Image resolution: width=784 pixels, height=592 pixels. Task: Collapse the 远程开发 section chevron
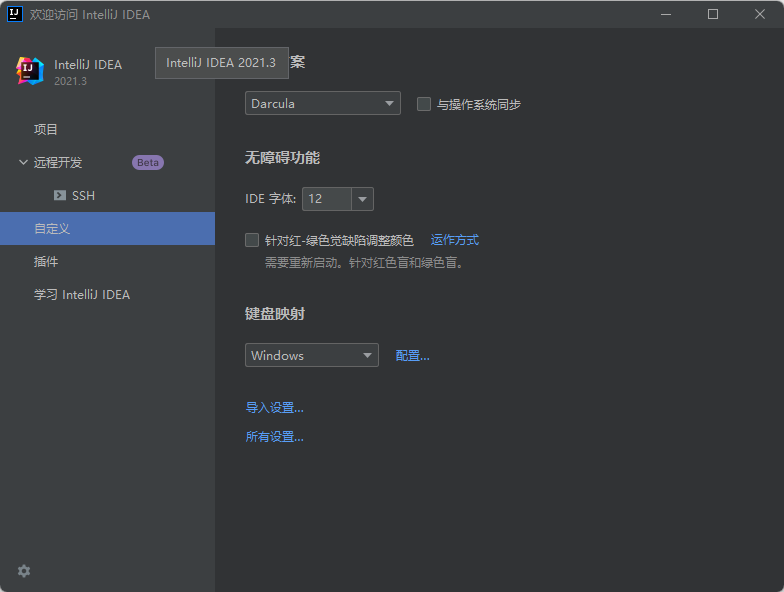[x=23, y=162]
